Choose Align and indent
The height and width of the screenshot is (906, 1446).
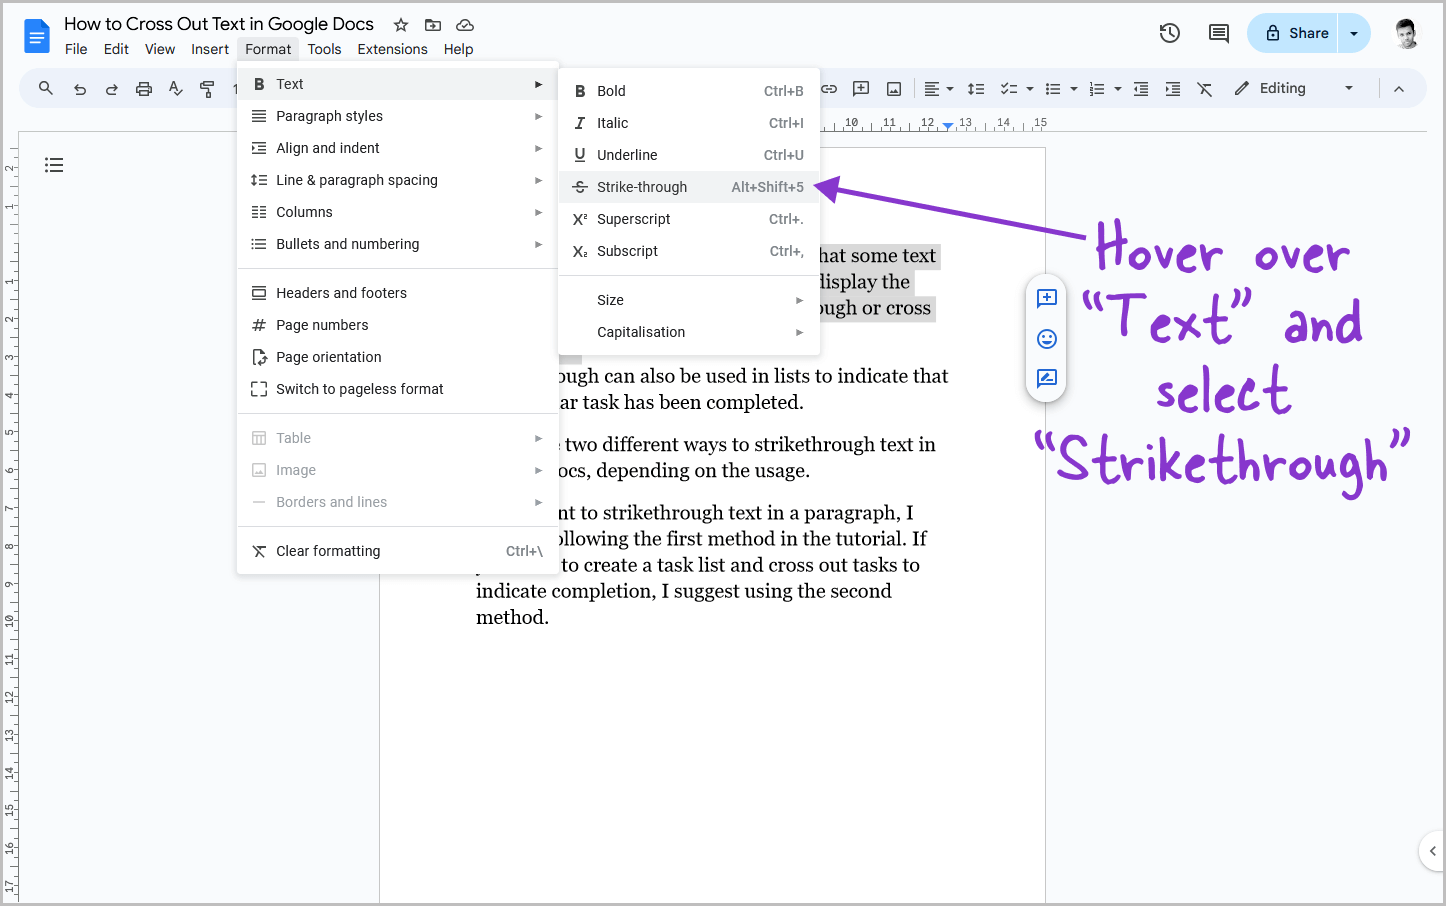tap(397, 148)
